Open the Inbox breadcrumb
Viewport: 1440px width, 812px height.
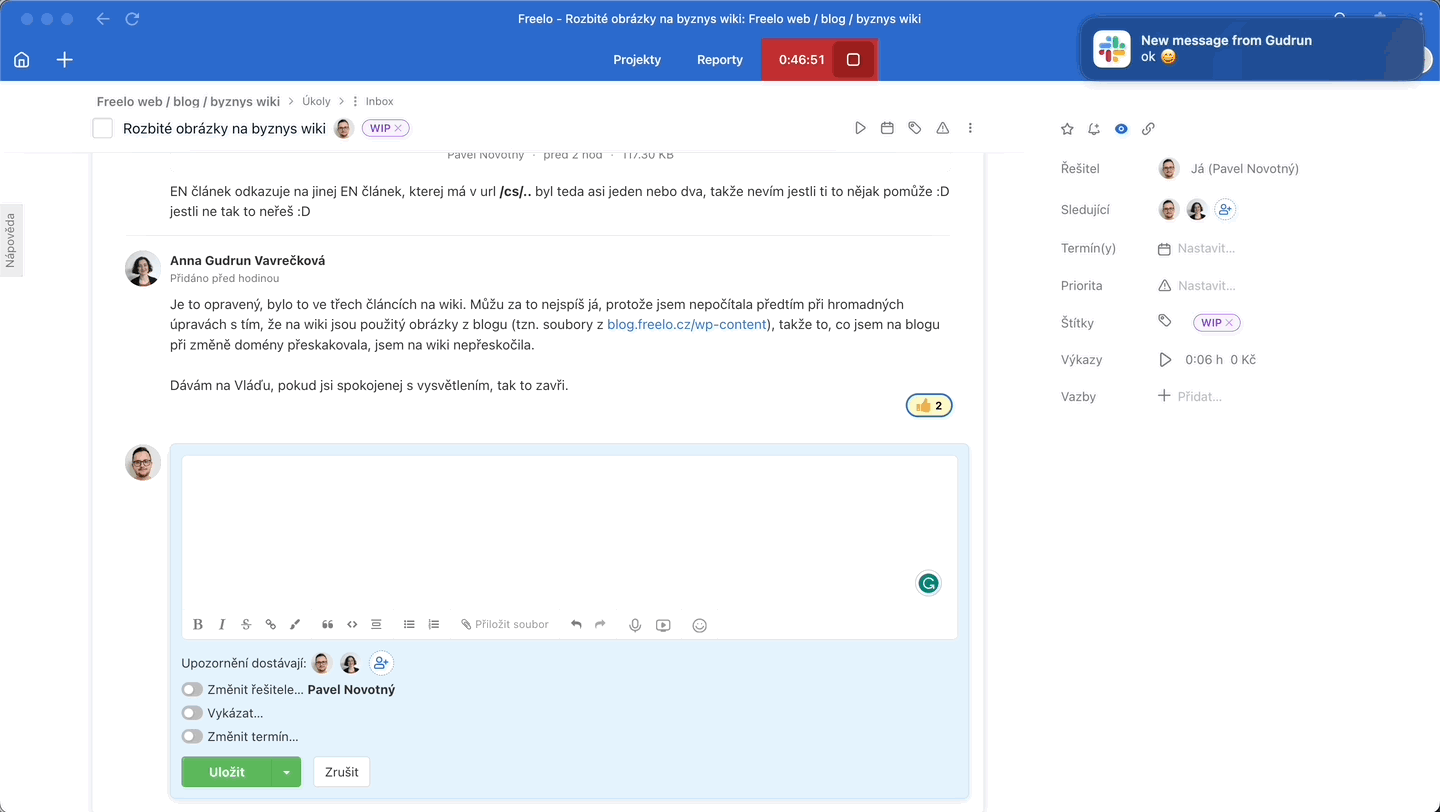tap(379, 101)
